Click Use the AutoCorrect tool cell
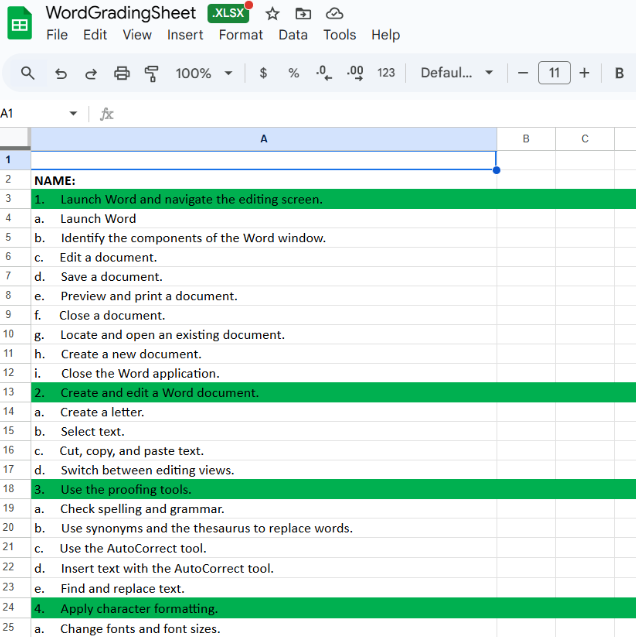This screenshot has height=637, width=636. [264, 548]
